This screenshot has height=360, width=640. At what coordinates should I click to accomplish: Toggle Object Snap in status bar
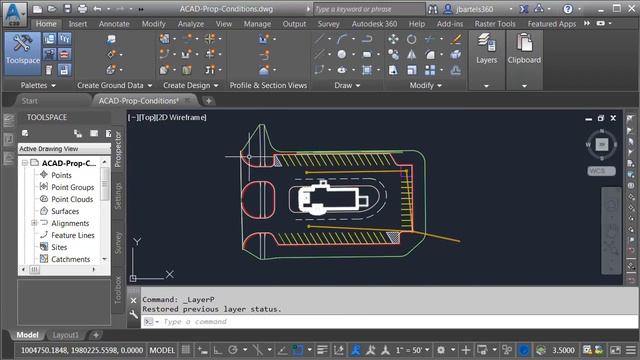[298, 350]
